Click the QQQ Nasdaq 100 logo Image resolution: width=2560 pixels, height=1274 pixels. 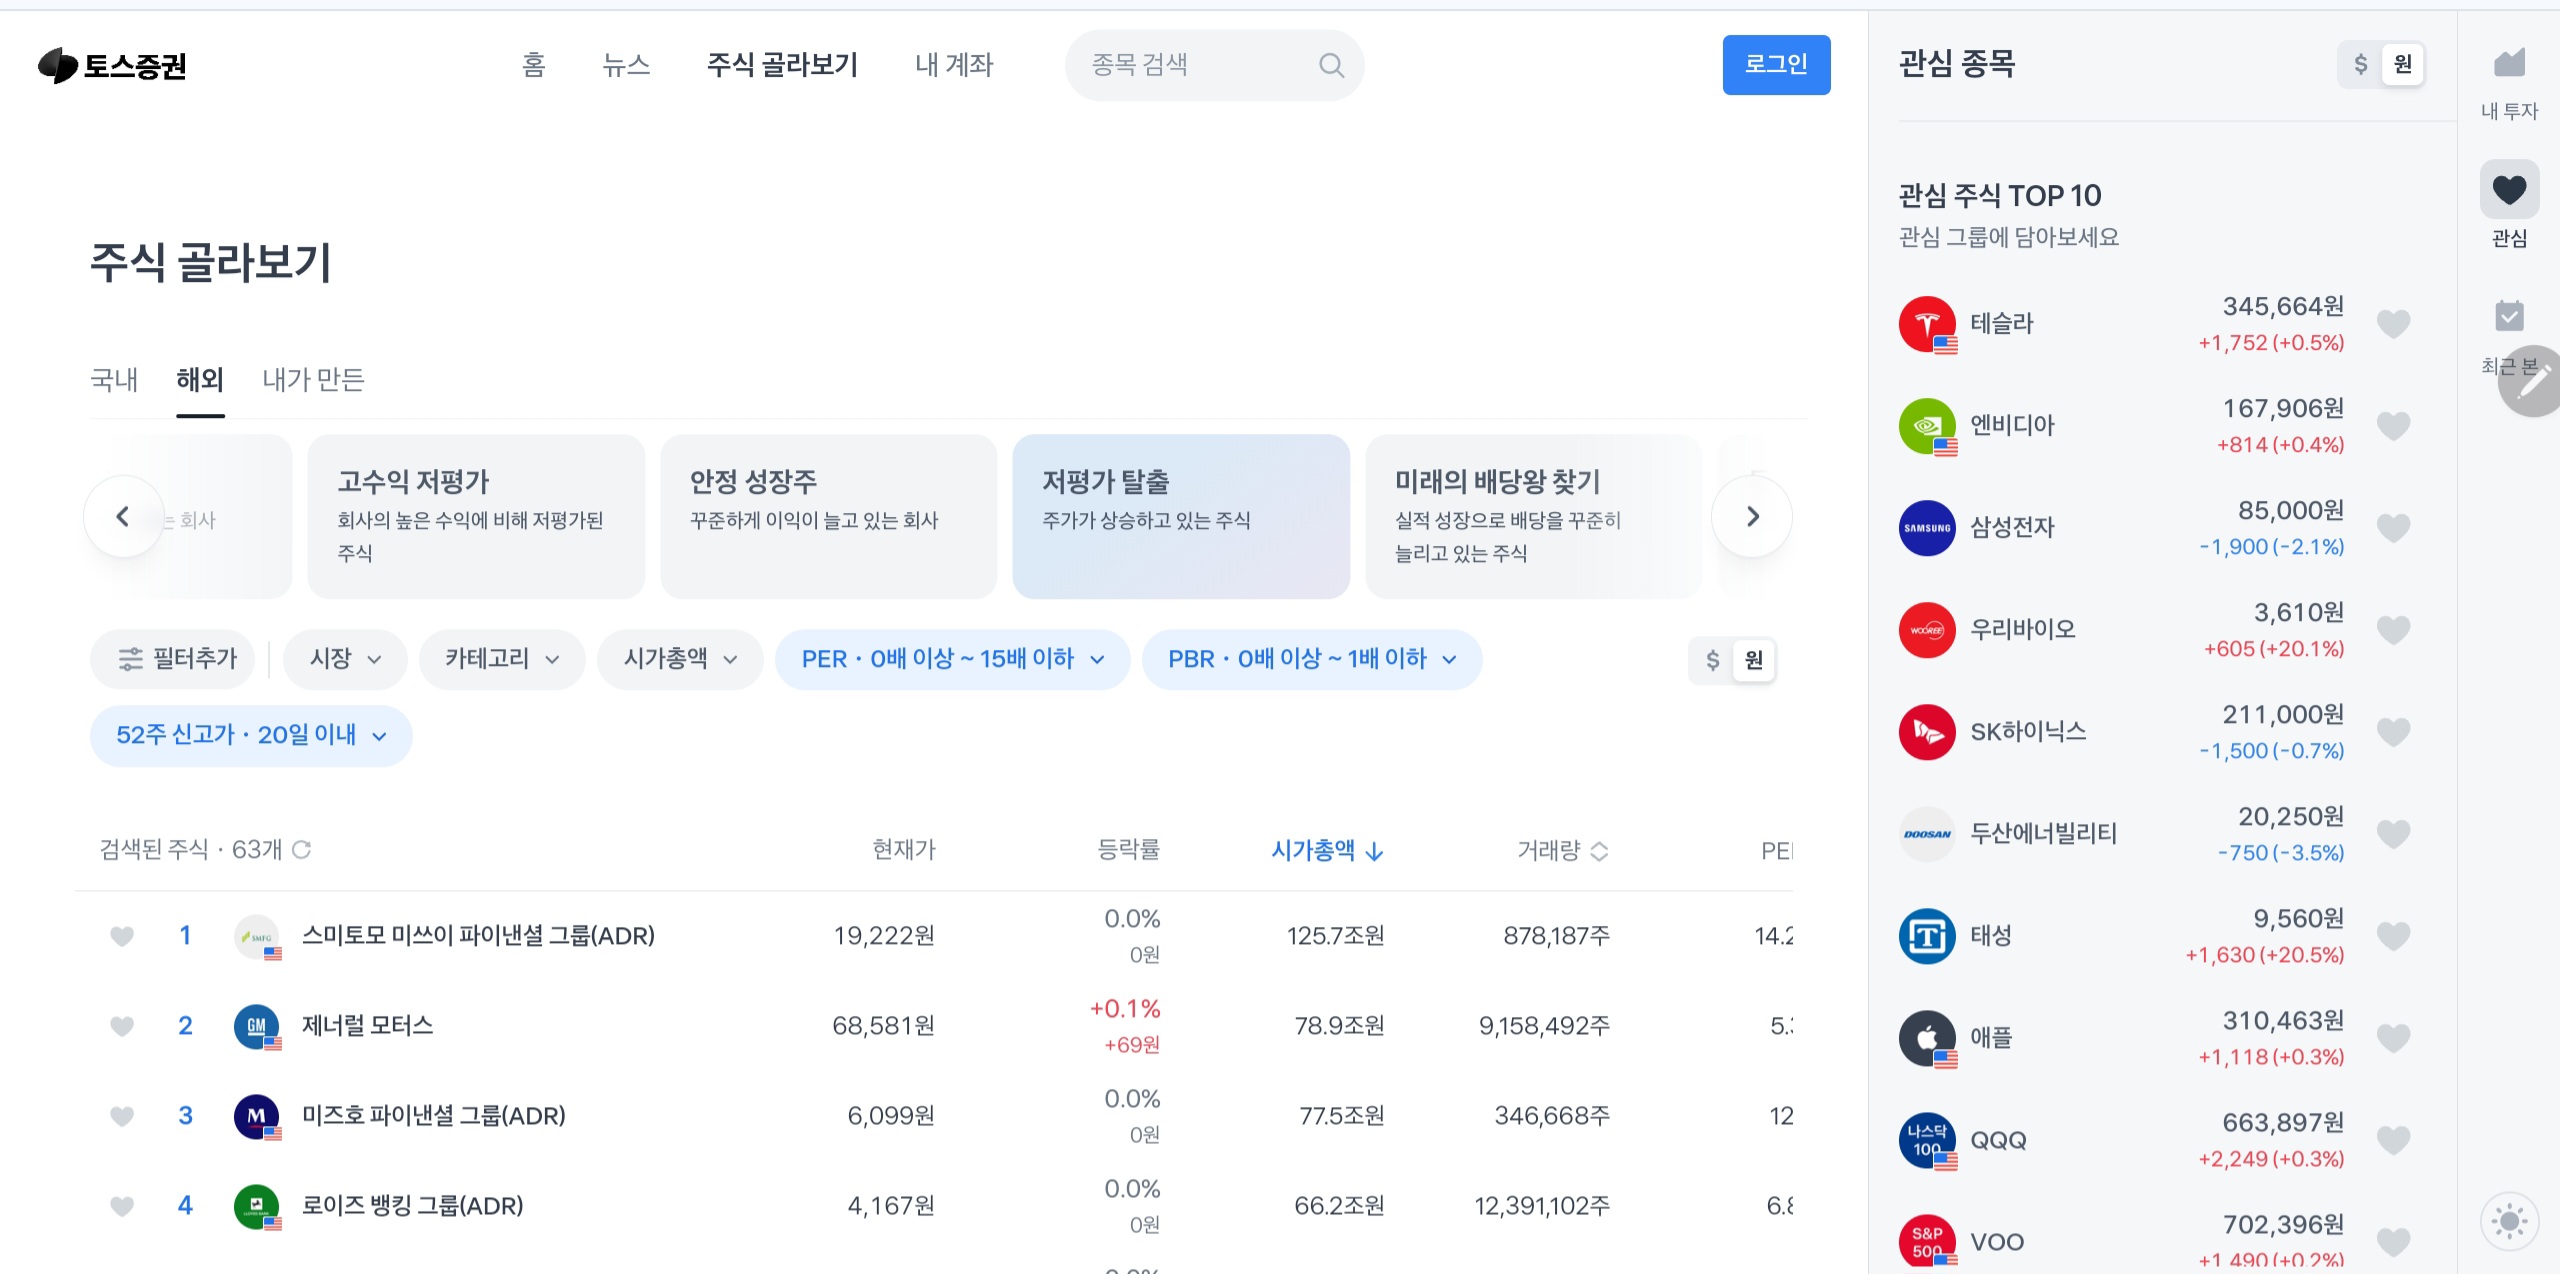pyautogui.click(x=1927, y=1140)
